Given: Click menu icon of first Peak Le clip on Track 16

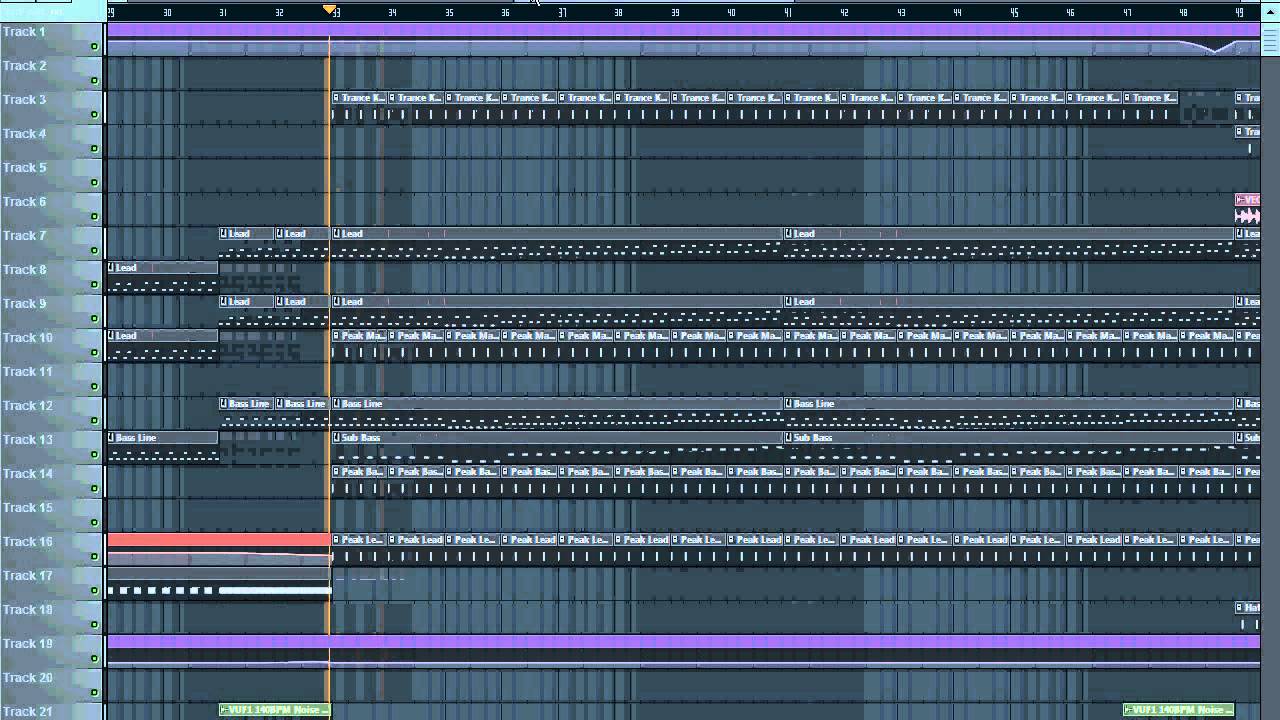Looking at the screenshot, I should pos(337,540).
